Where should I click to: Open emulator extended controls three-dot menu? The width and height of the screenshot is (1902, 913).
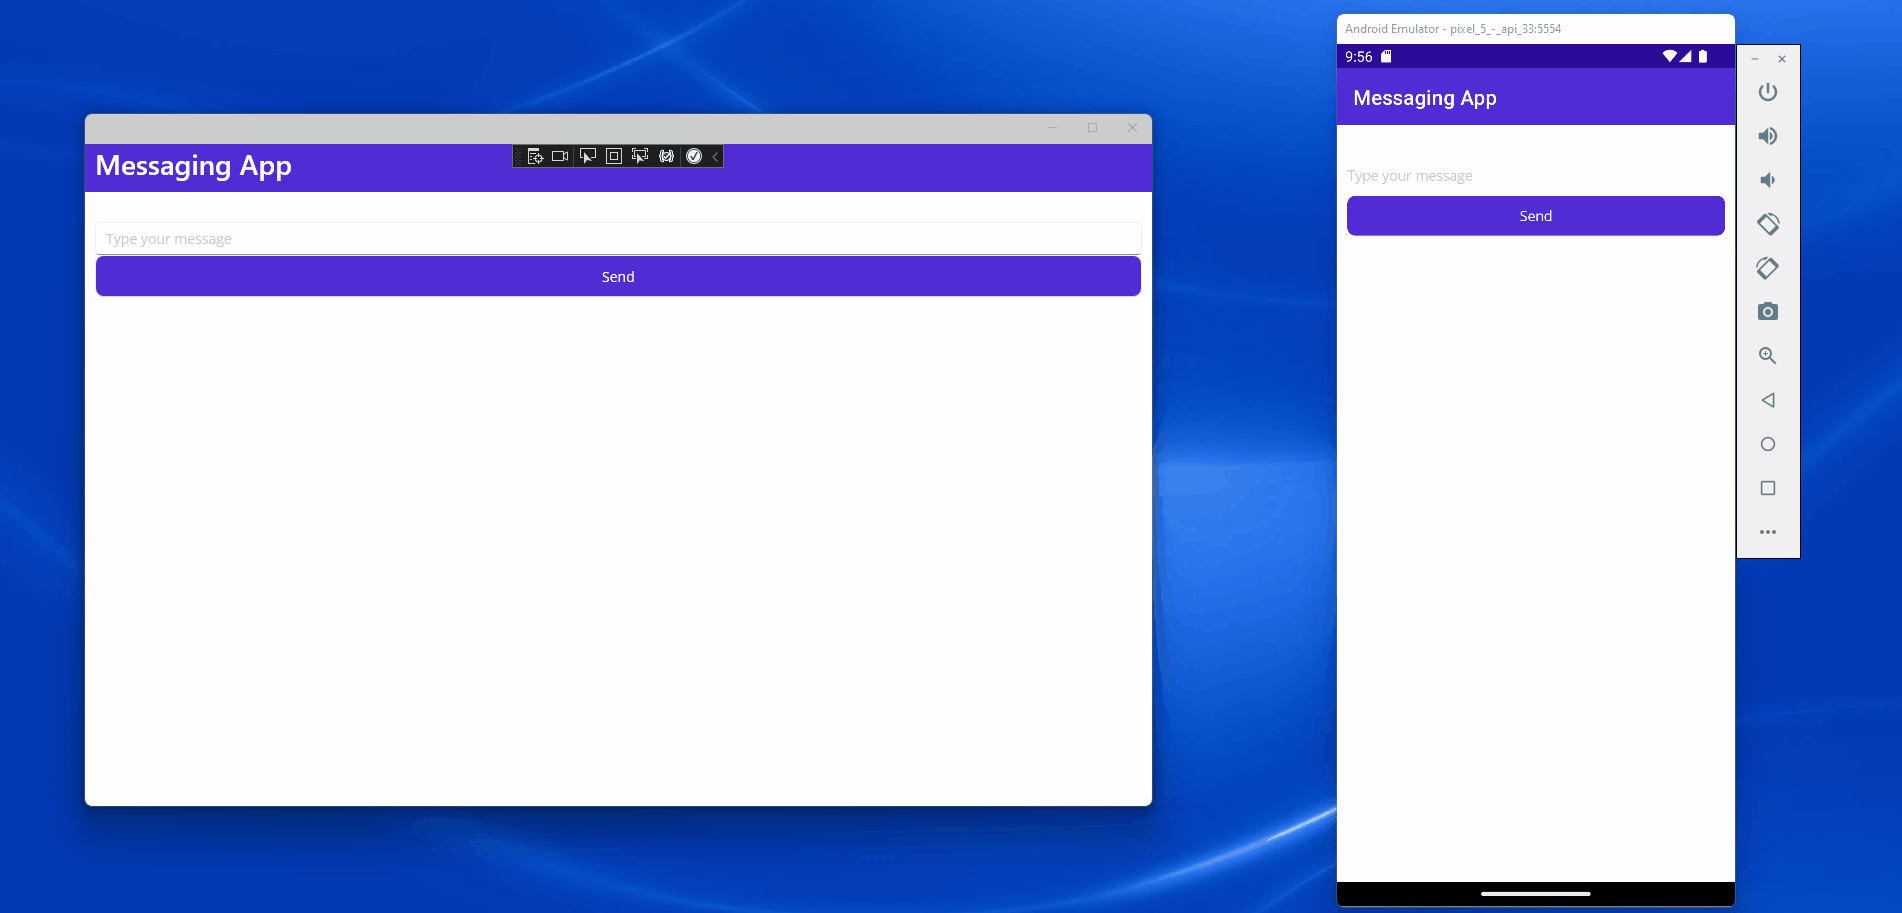[x=1767, y=532]
